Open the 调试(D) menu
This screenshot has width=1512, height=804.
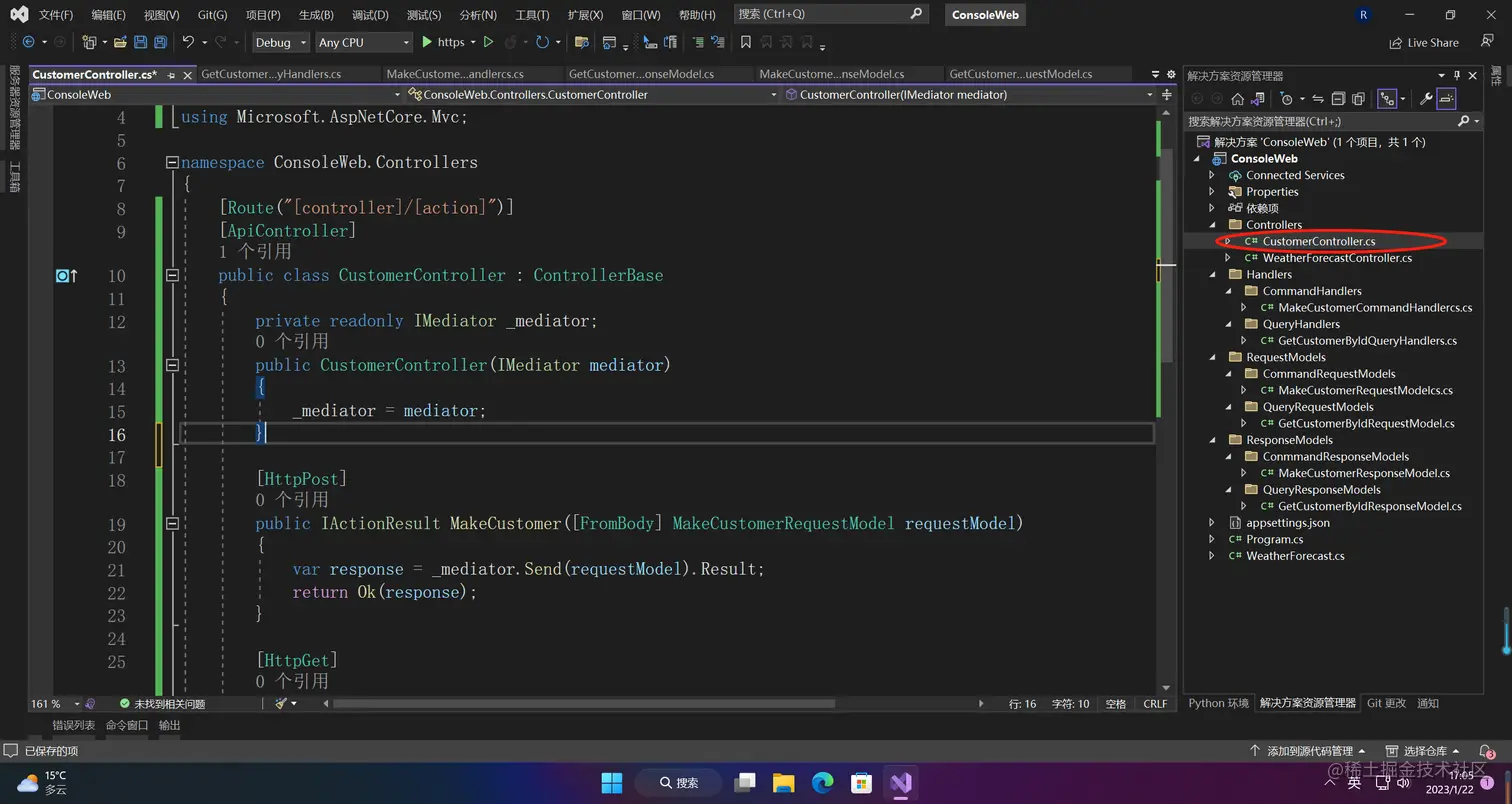[x=370, y=15]
